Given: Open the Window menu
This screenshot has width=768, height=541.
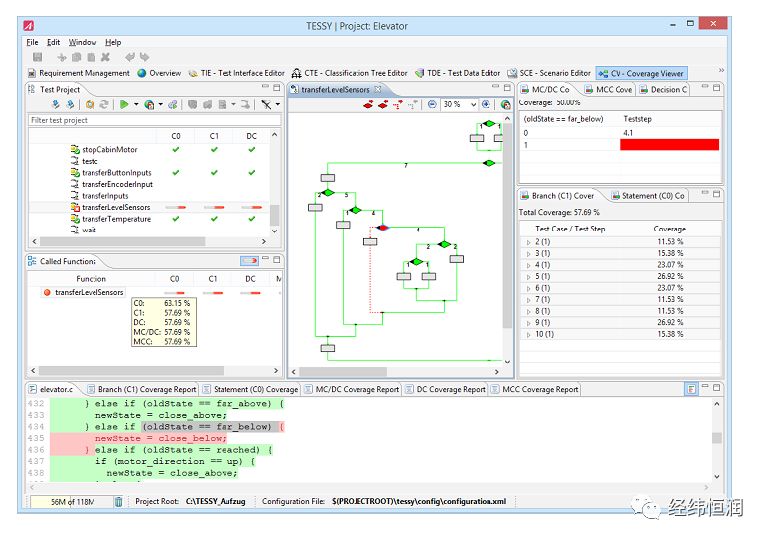Looking at the screenshot, I should tap(82, 43).
